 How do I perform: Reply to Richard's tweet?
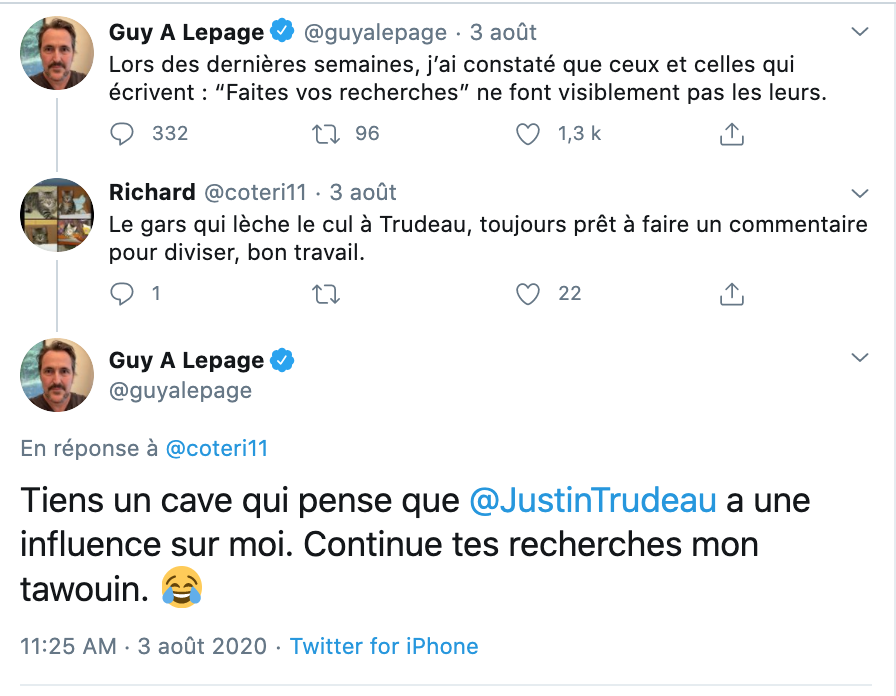click(x=122, y=294)
